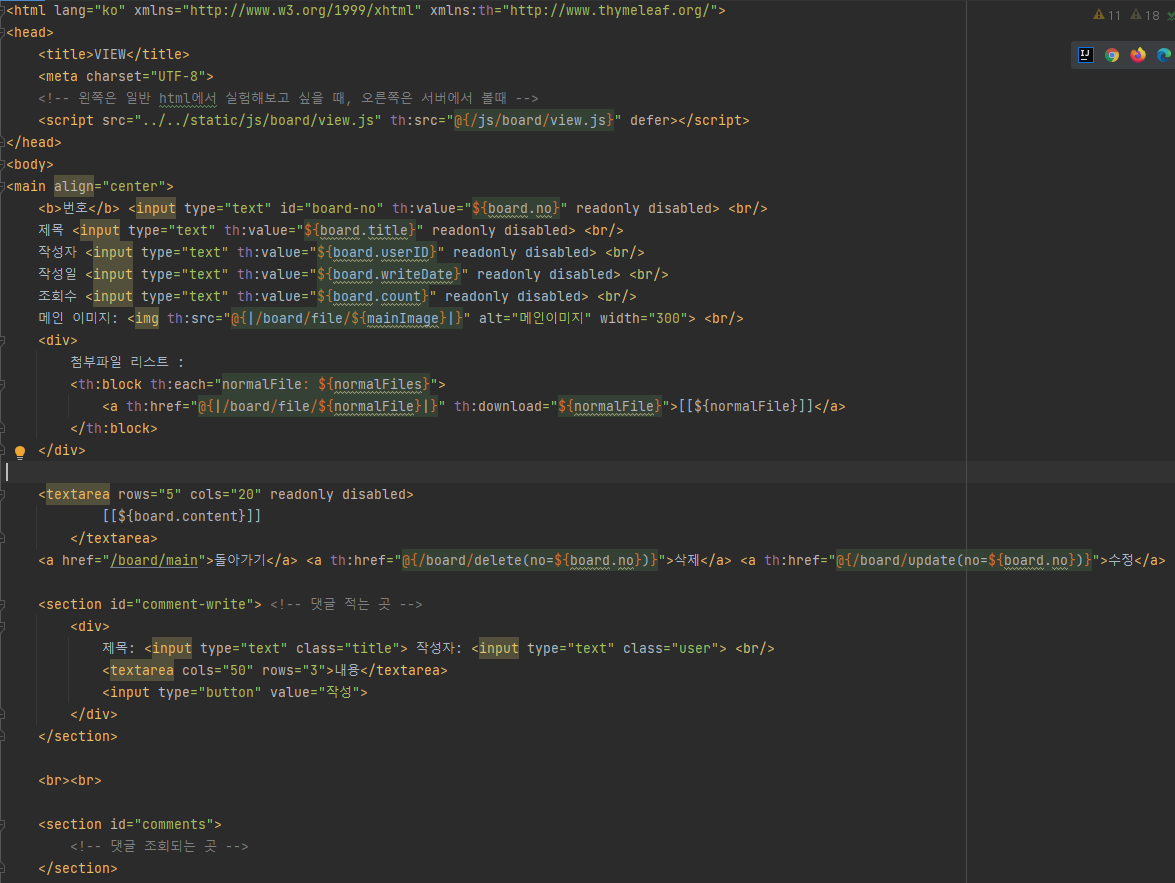
Task: Collapse the readonly <textarea rows="5"> fold marker
Action: pyautogui.click(x=3, y=495)
